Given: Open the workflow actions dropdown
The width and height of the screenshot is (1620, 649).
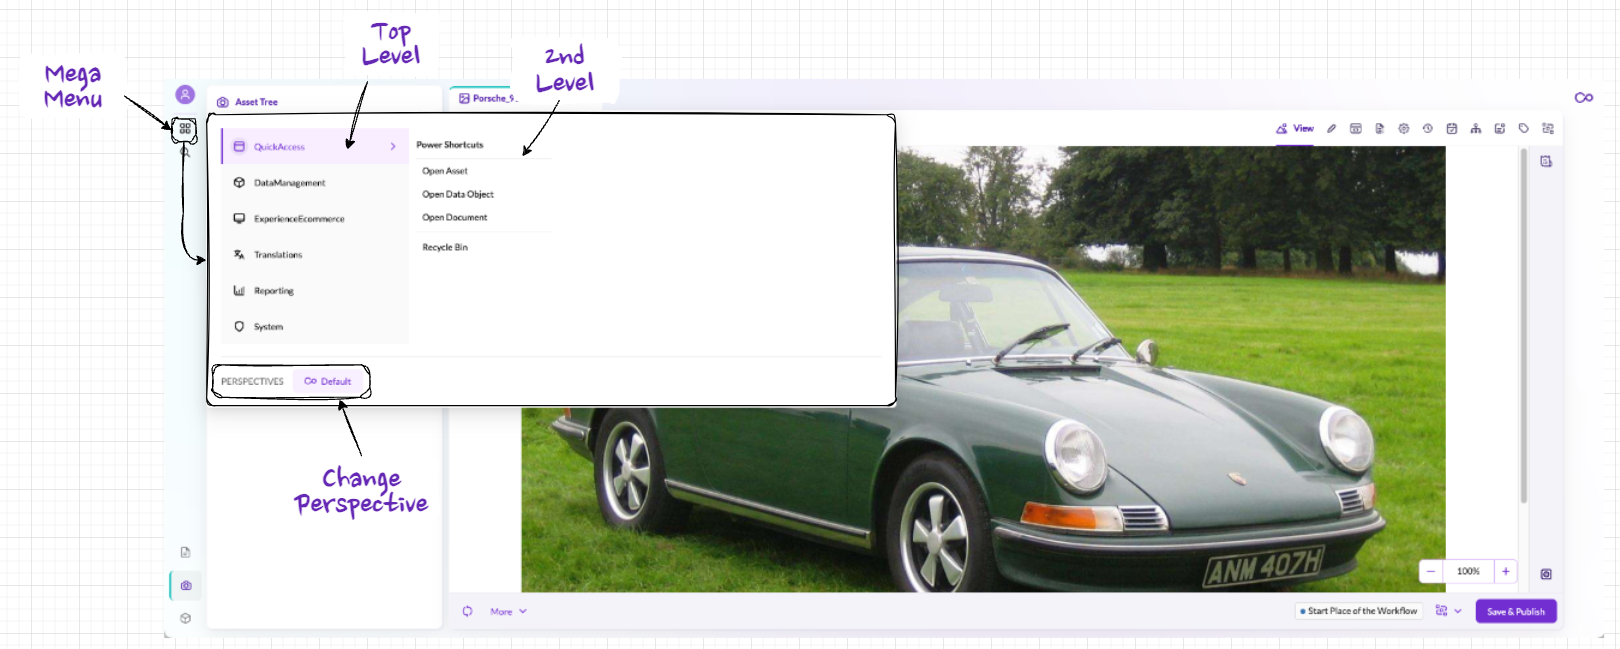Looking at the screenshot, I should pos(1449,611).
